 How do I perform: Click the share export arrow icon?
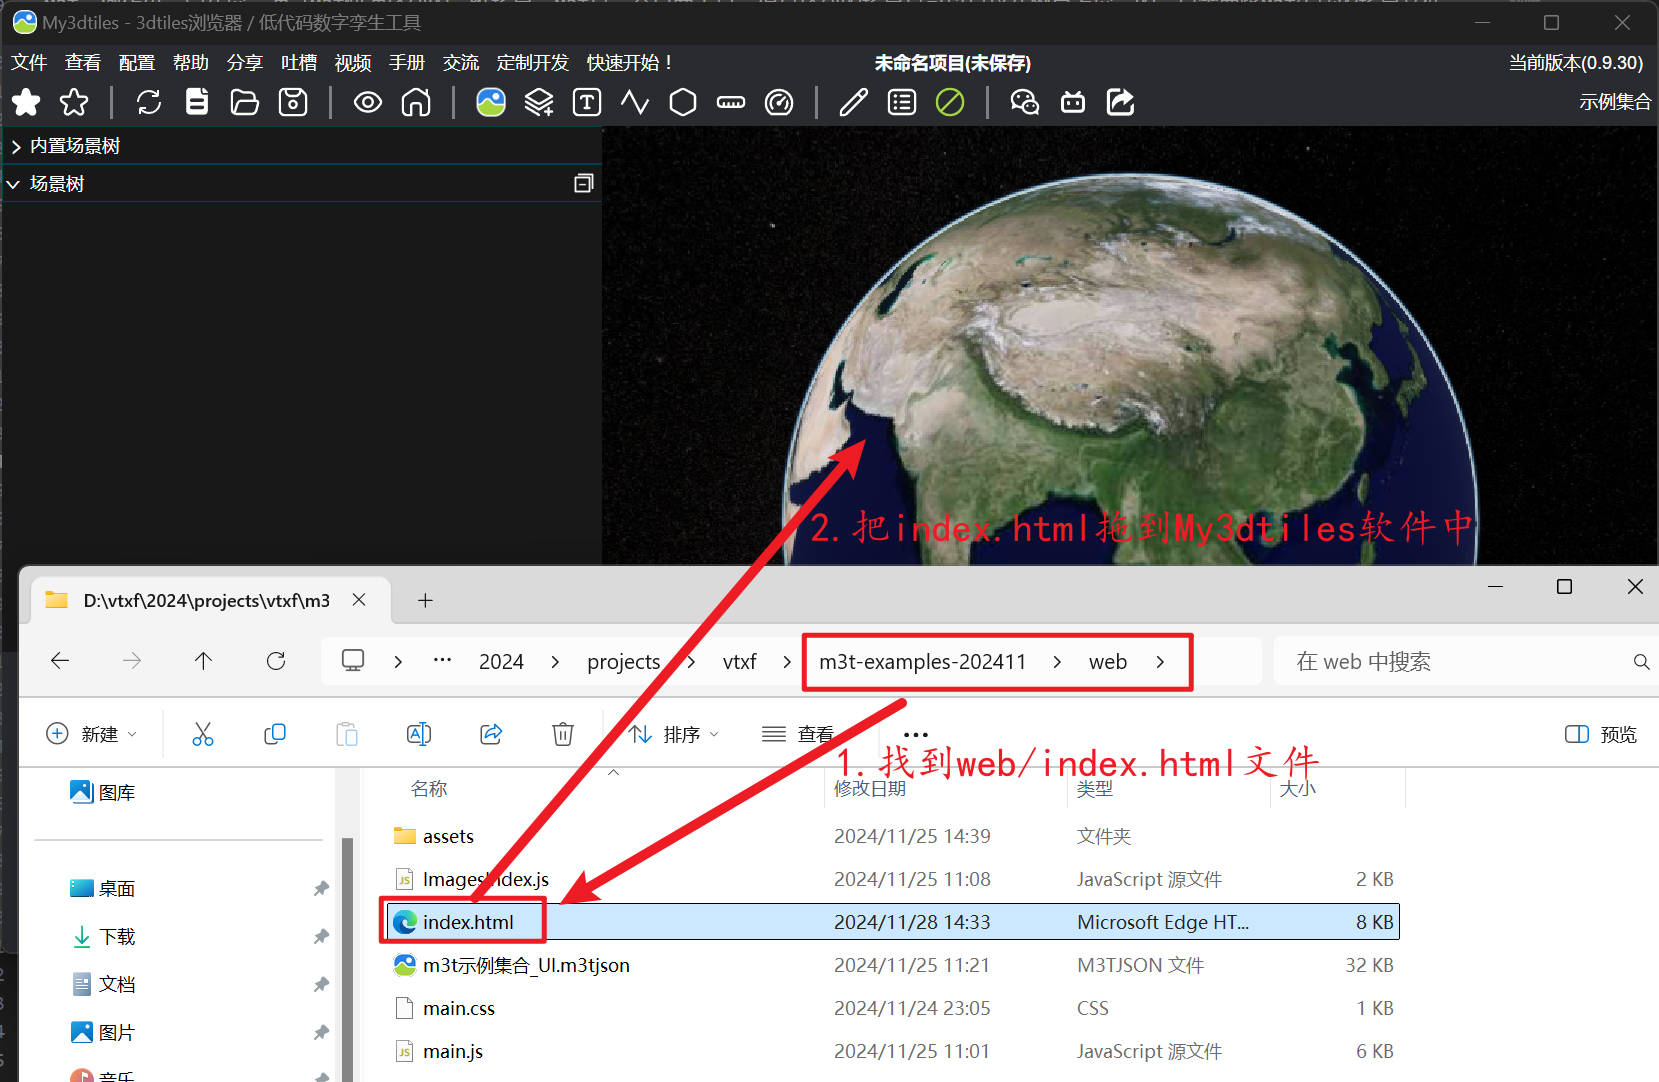(x=1121, y=102)
